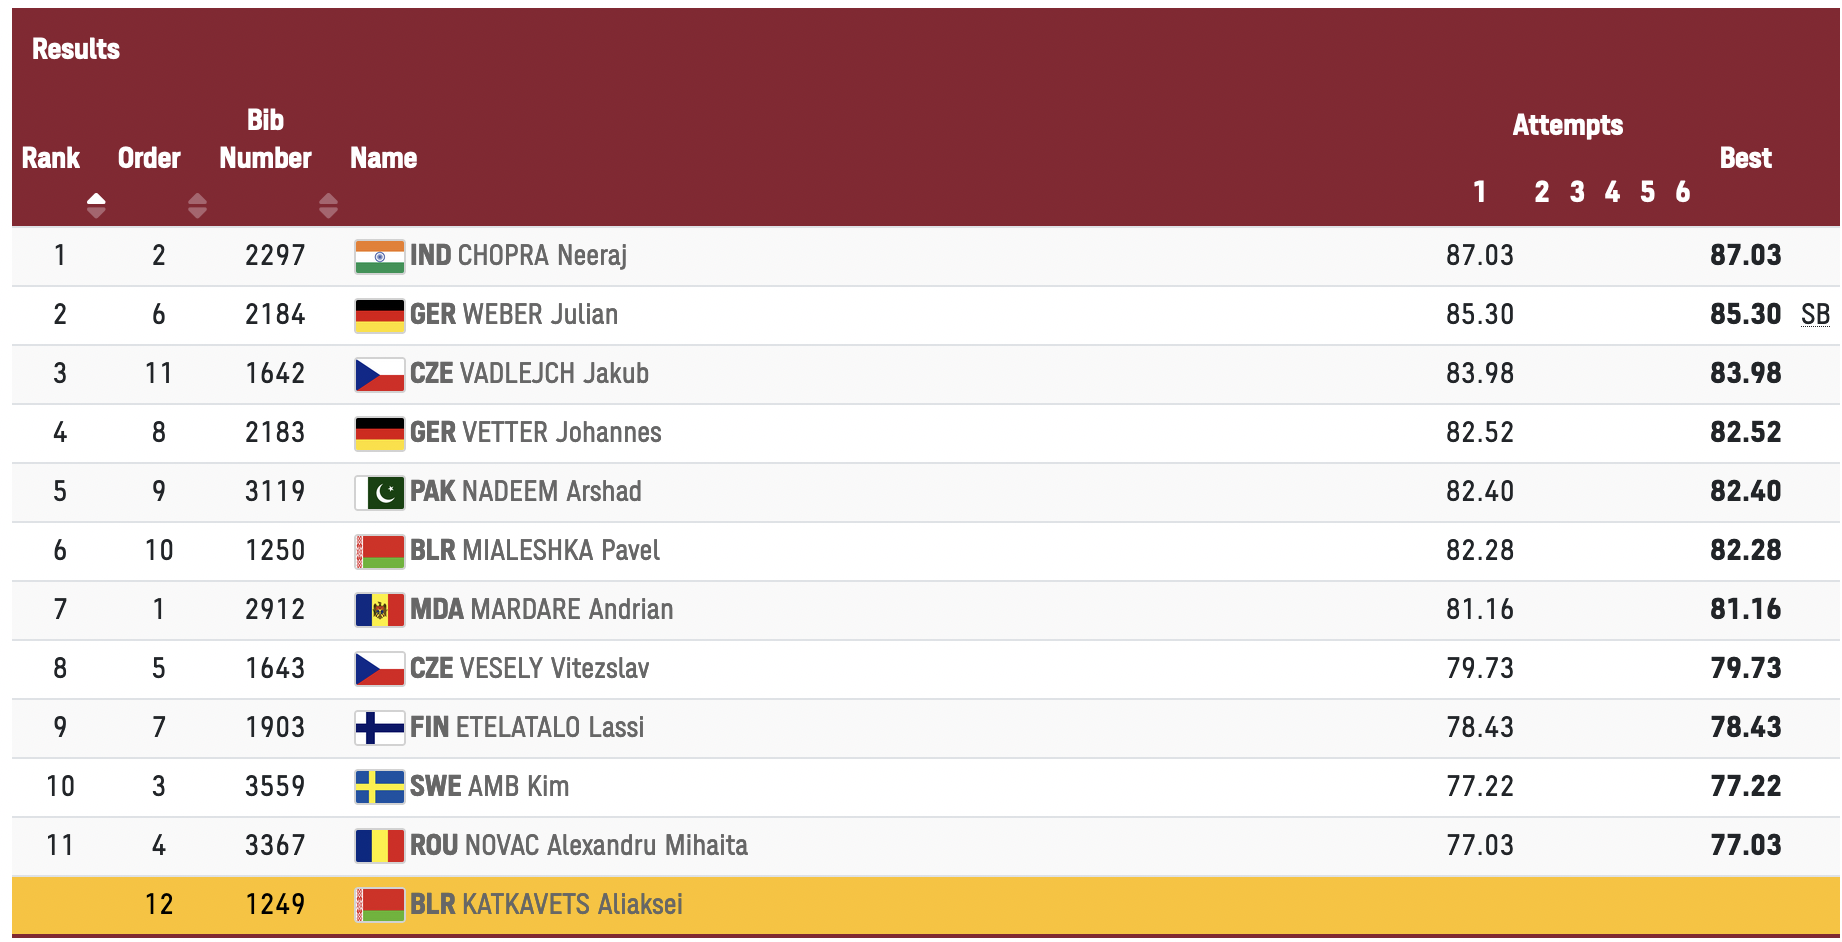Click the Rank column header

[51, 158]
